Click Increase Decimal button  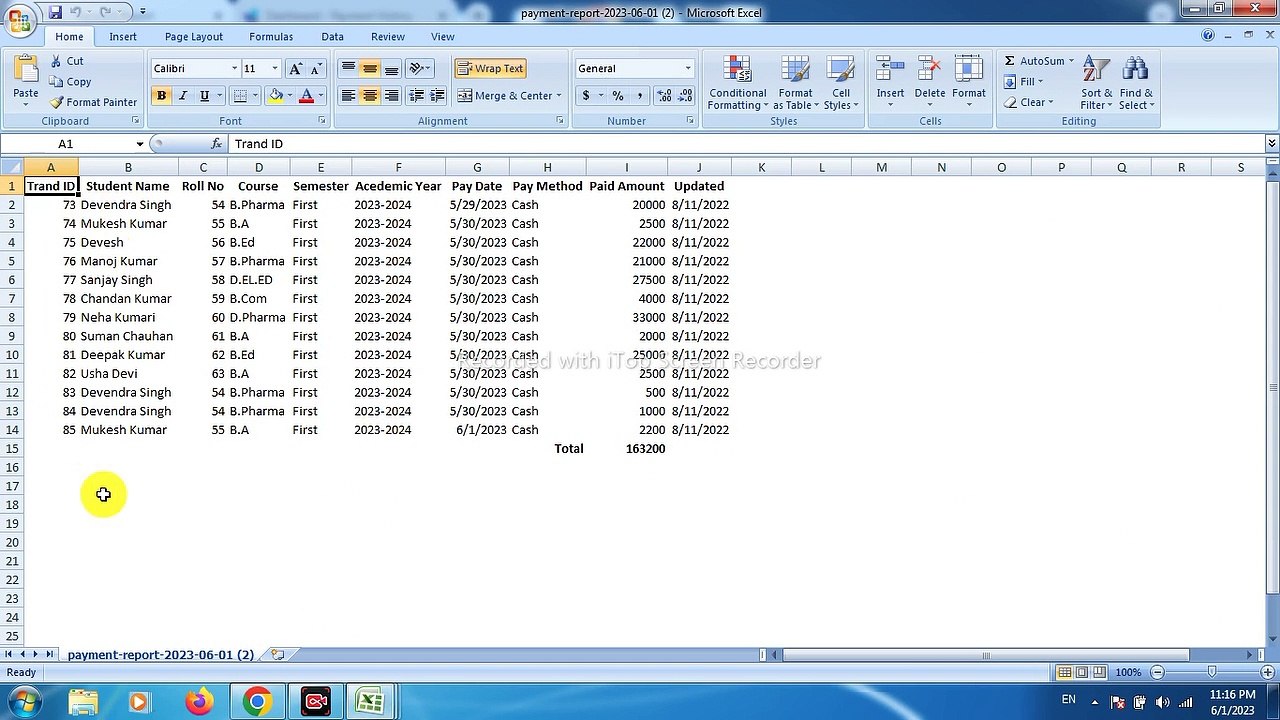pyautogui.click(x=664, y=96)
